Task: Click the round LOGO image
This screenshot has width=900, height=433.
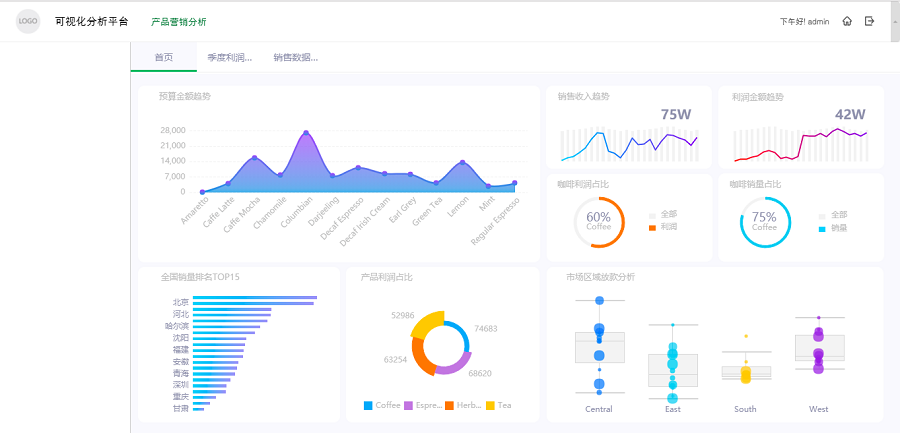Action: click(28, 21)
